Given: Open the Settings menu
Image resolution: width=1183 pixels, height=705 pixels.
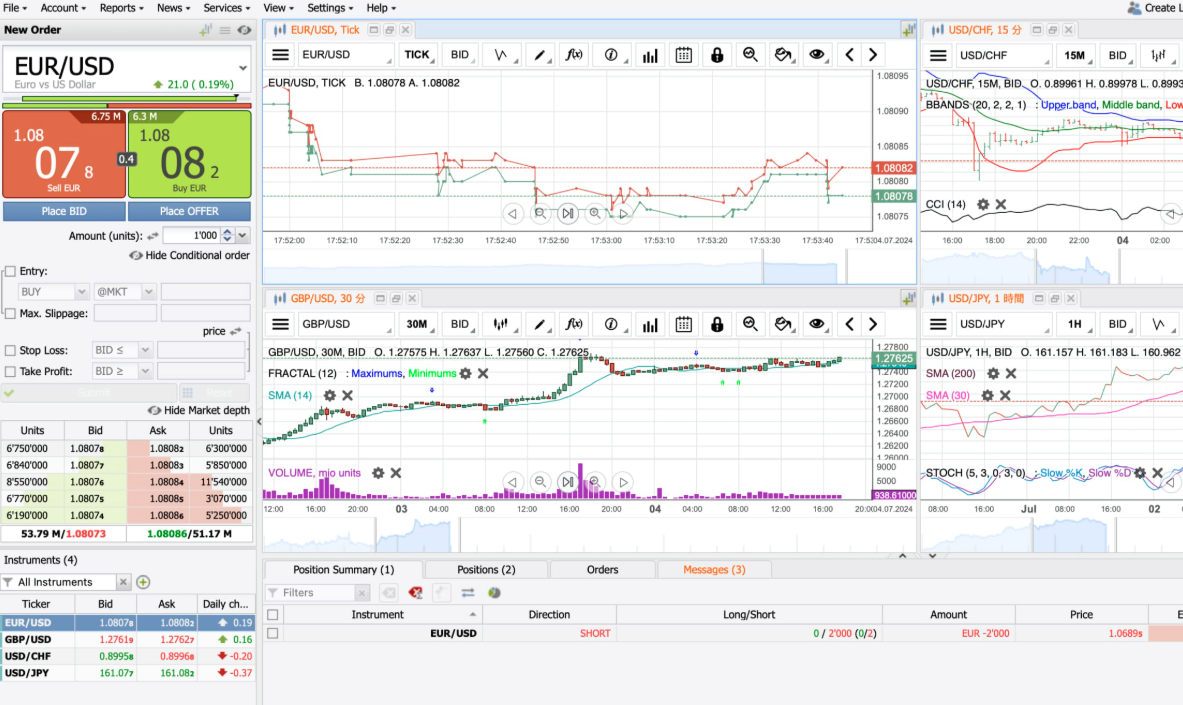Looking at the screenshot, I should [330, 8].
